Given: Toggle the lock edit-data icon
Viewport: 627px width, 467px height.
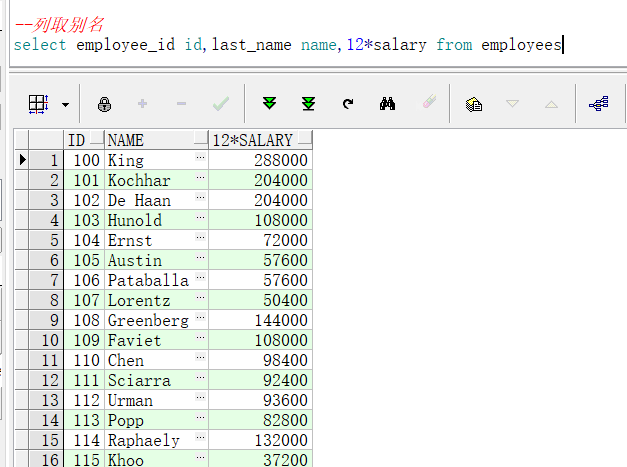Looking at the screenshot, I should pyautogui.click(x=104, y=104).
